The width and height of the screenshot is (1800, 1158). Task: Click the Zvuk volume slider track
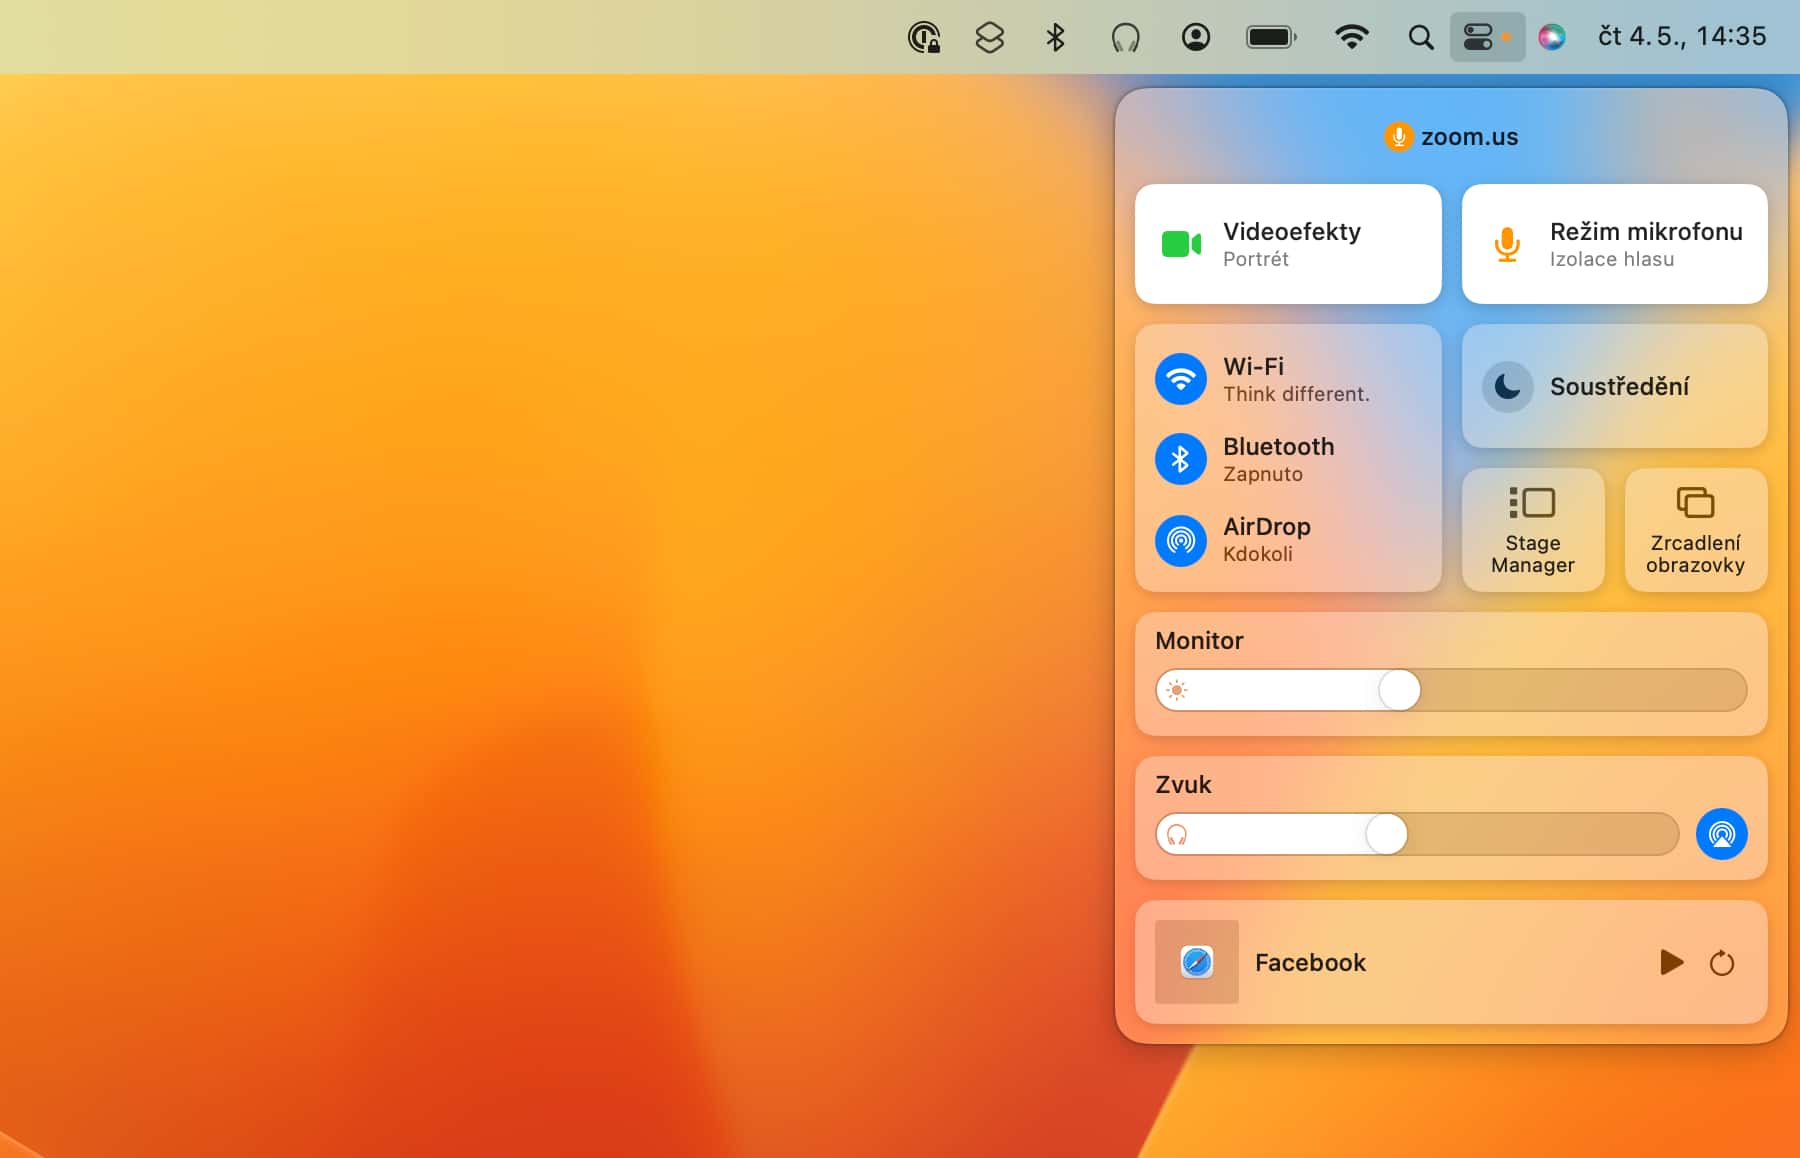point(1417,834)
